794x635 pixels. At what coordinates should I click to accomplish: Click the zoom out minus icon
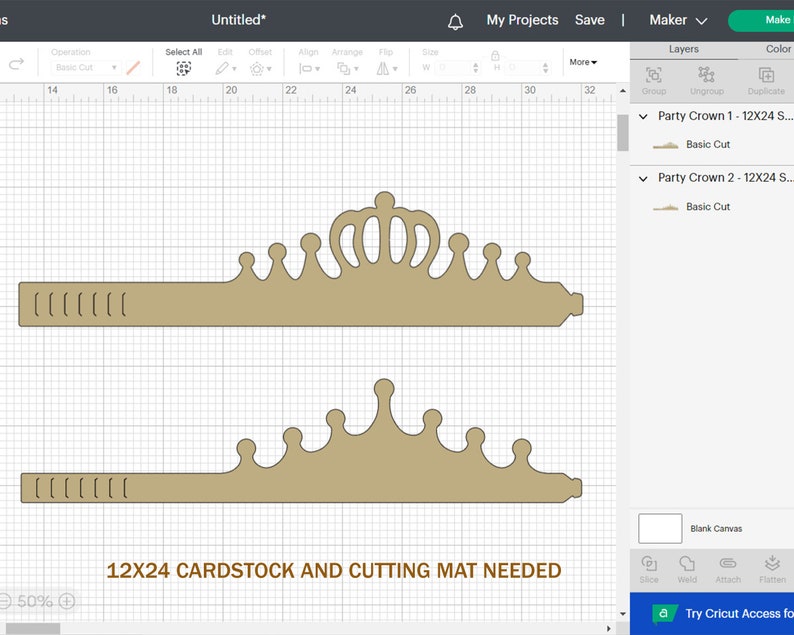[5, 601]
